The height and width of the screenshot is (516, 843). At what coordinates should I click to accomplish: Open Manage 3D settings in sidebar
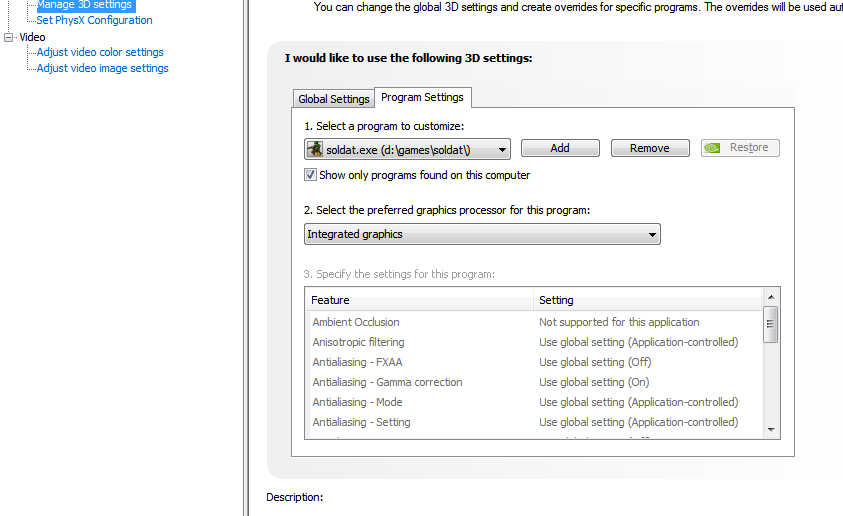(x=84, y=5)
